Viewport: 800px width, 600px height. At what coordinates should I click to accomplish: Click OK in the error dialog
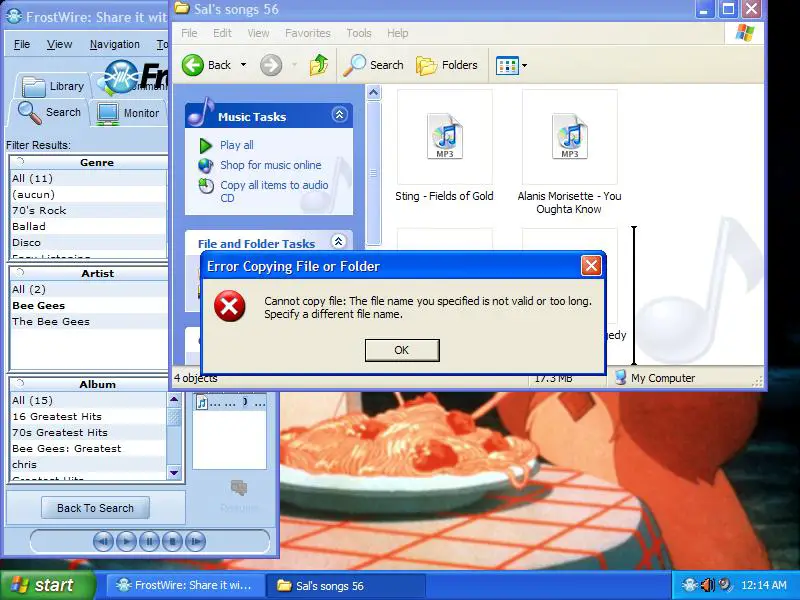[x=401, y=350]
